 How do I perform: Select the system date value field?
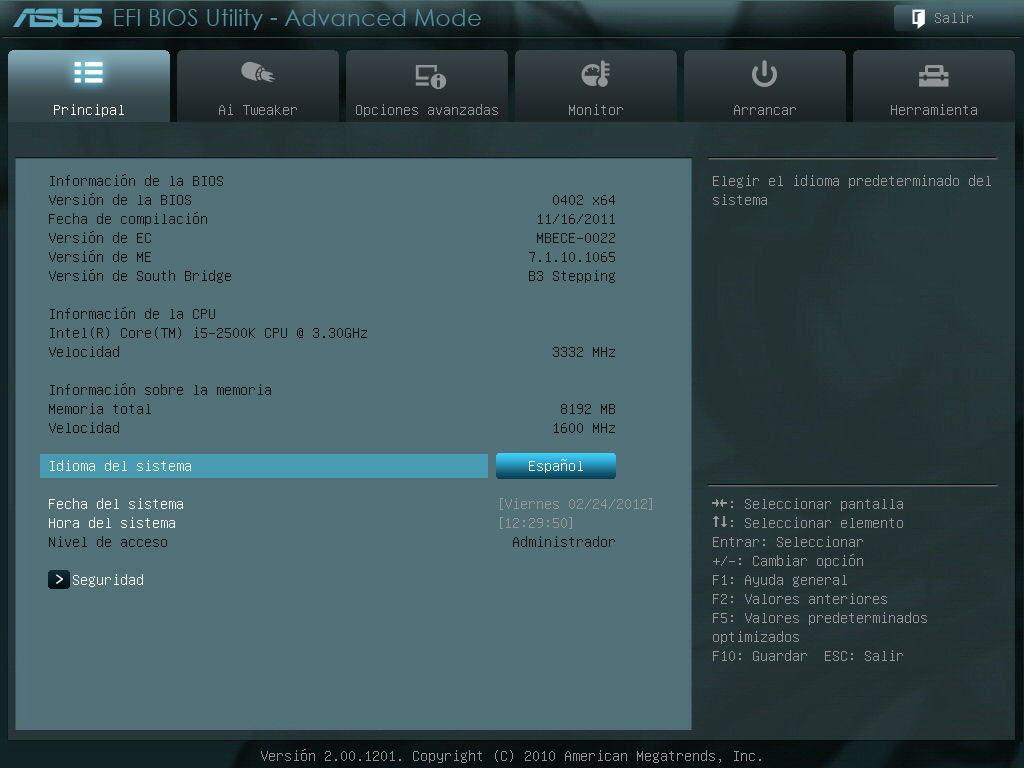[x=575, y=504]
